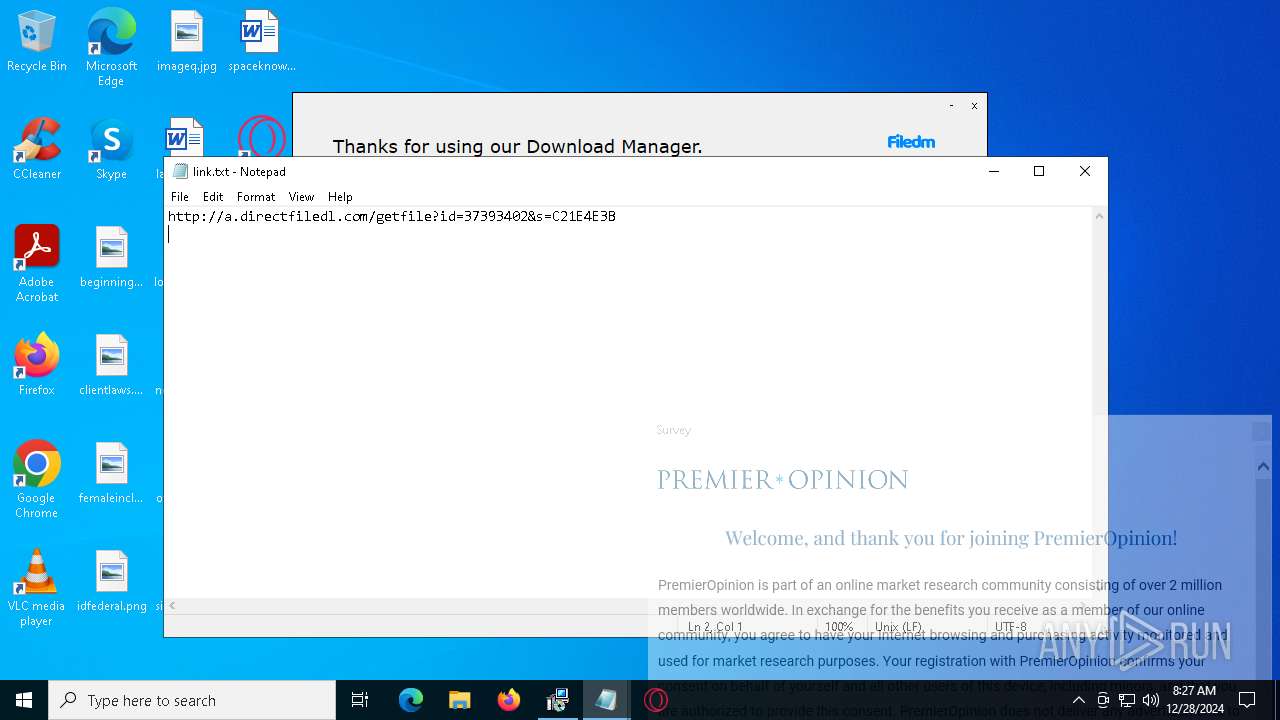The width and height of the screenshot is (1280, 720).
Task: Open the Notepad View menu
Action: (x=301, y=197)
